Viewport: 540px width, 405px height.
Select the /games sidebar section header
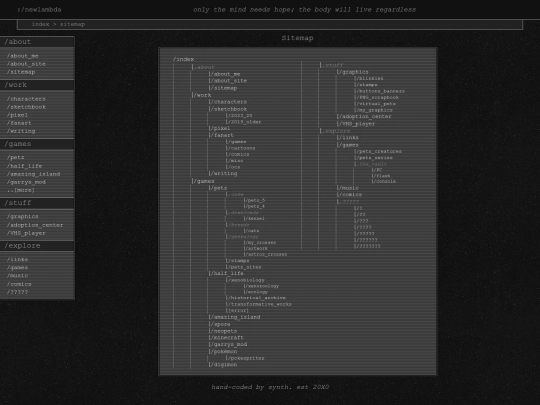37,144
